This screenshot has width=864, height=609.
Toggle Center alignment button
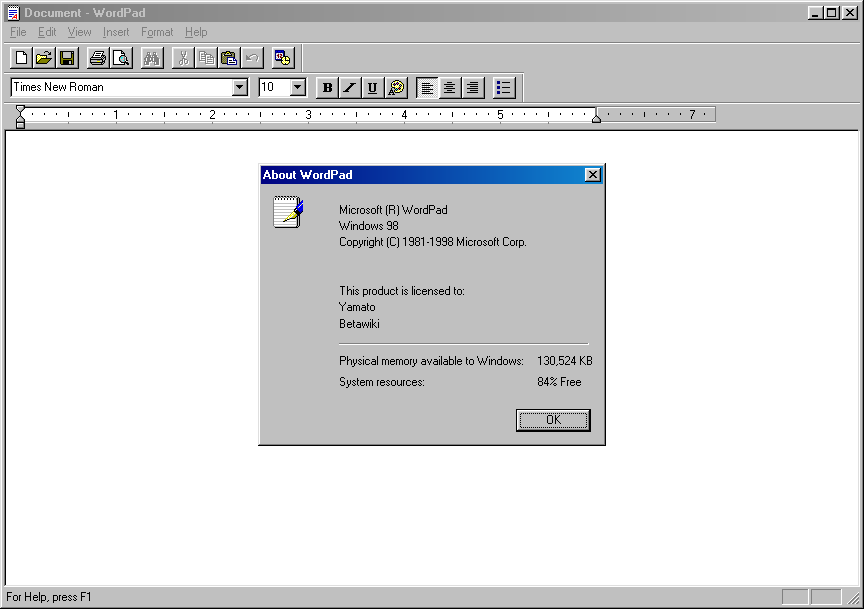[450, 88]
